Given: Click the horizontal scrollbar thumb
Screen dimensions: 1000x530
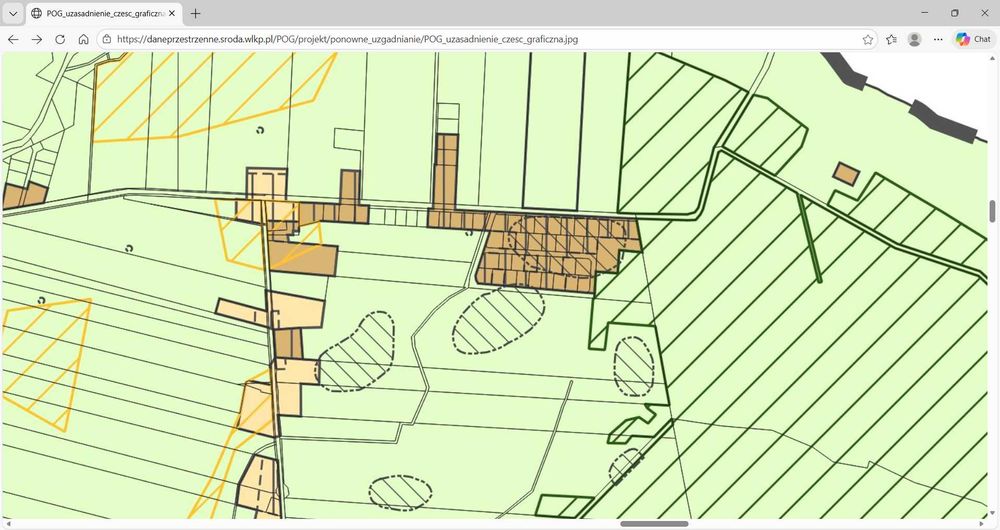Looking at the screenshot, I should (x=654, y=524).
